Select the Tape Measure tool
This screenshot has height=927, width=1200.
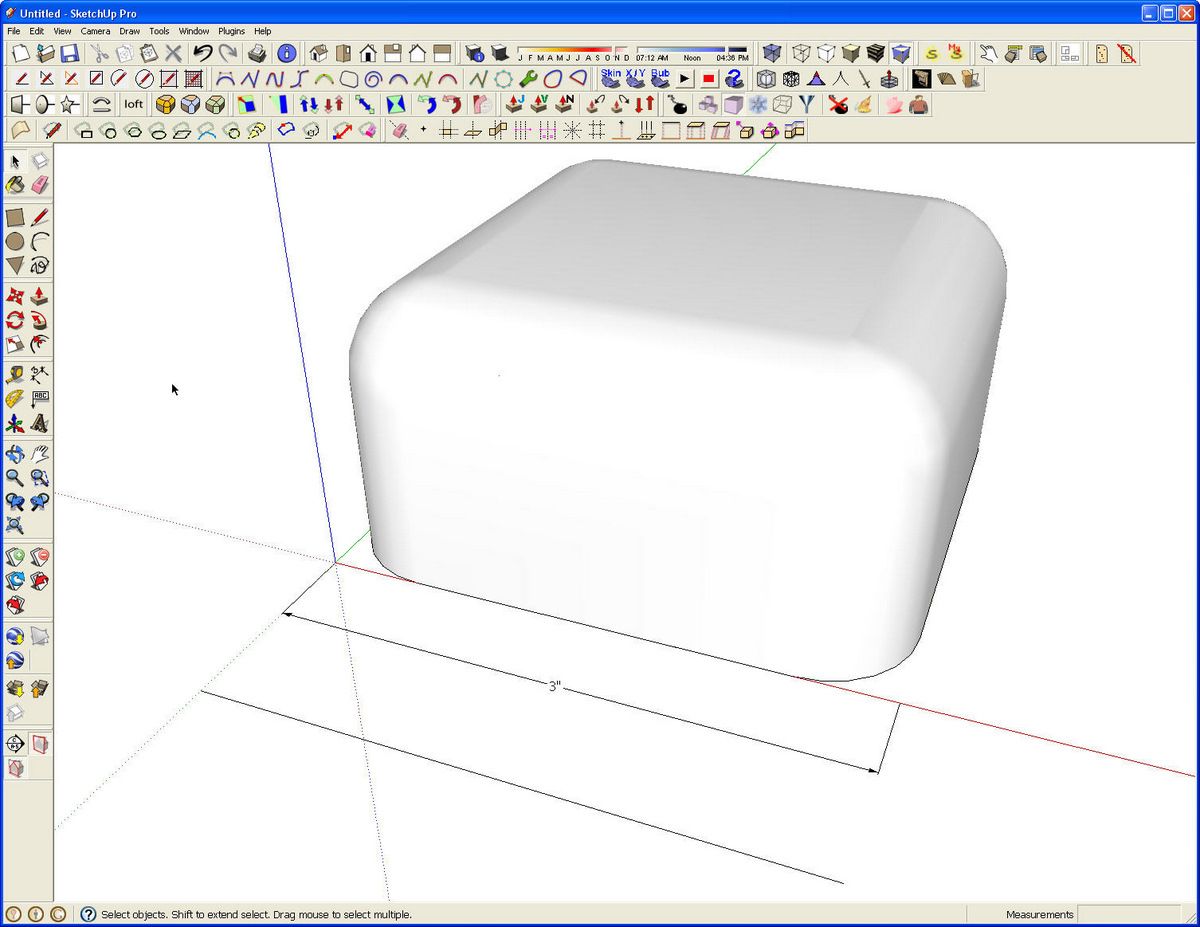coord(15,376)
